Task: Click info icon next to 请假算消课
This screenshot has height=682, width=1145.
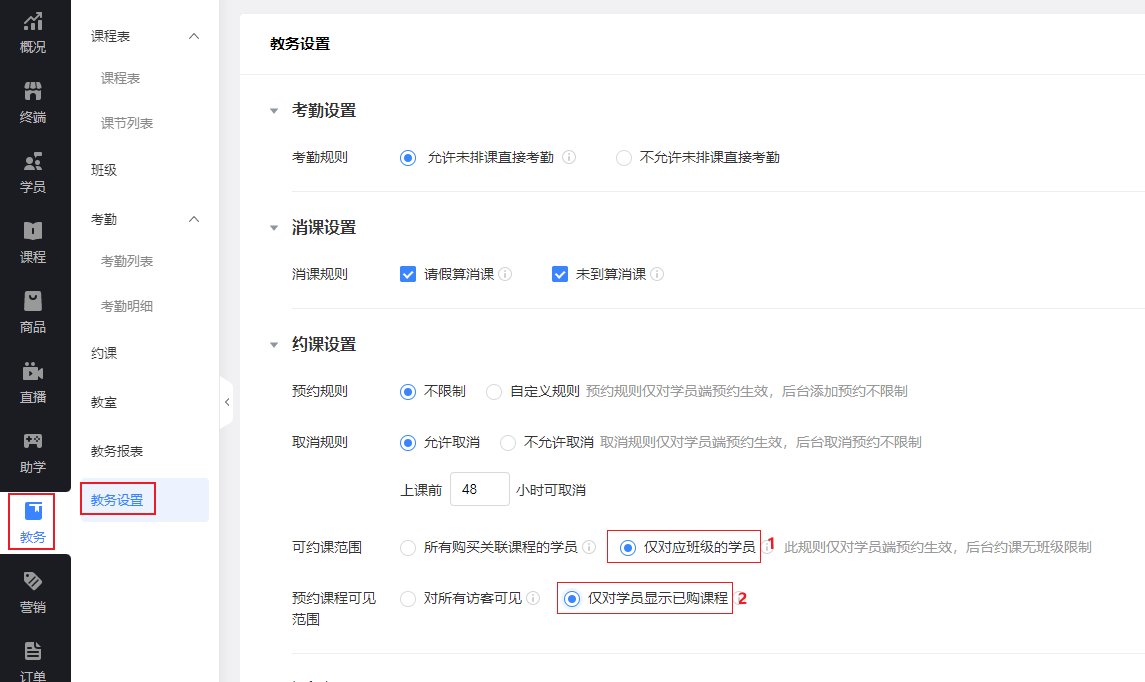Action: 505,274
